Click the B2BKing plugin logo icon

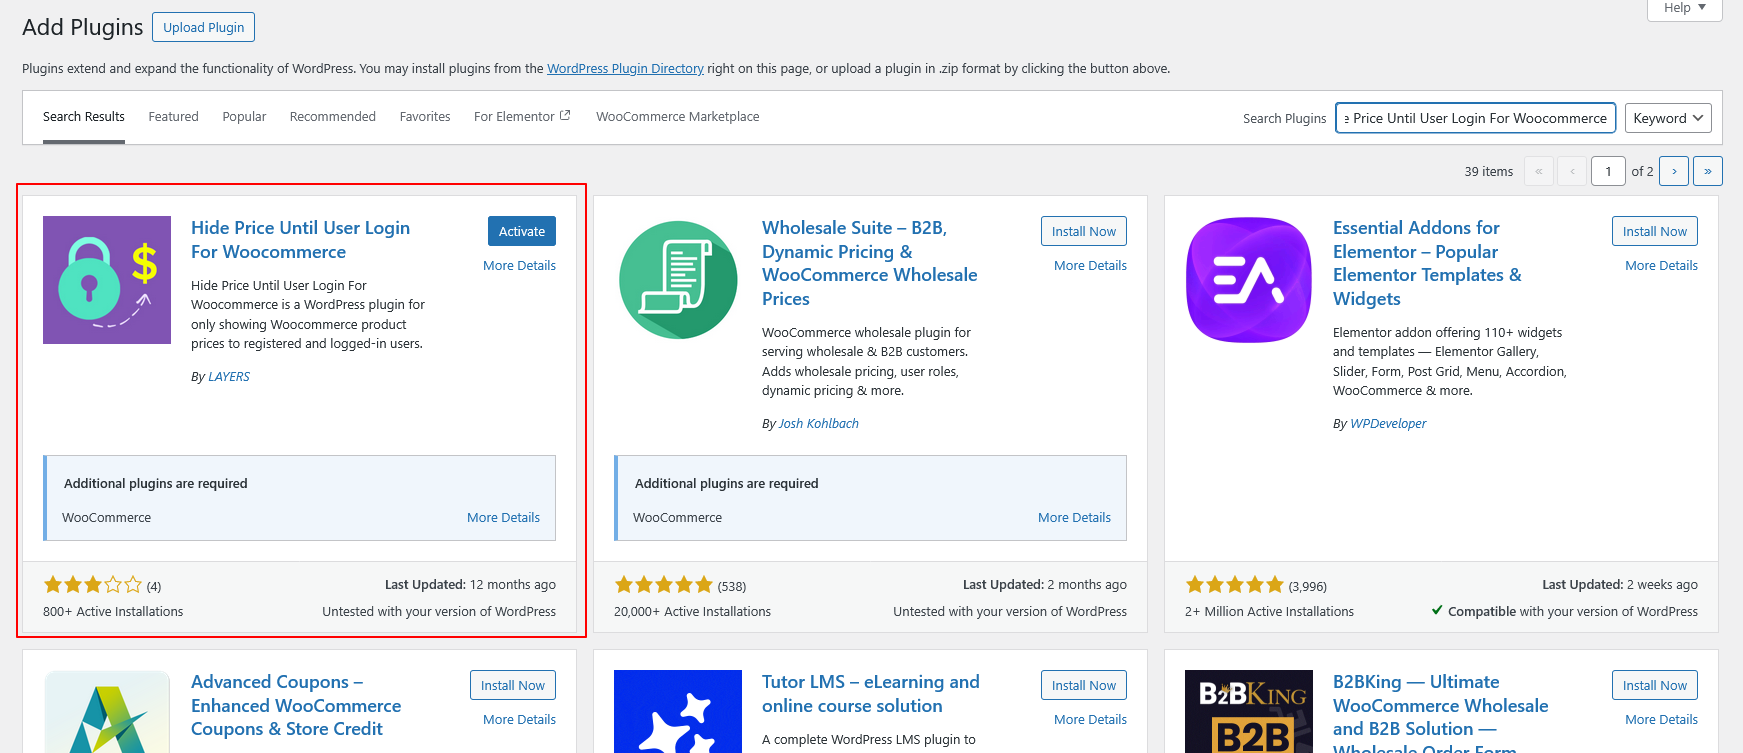point(1248,712)
